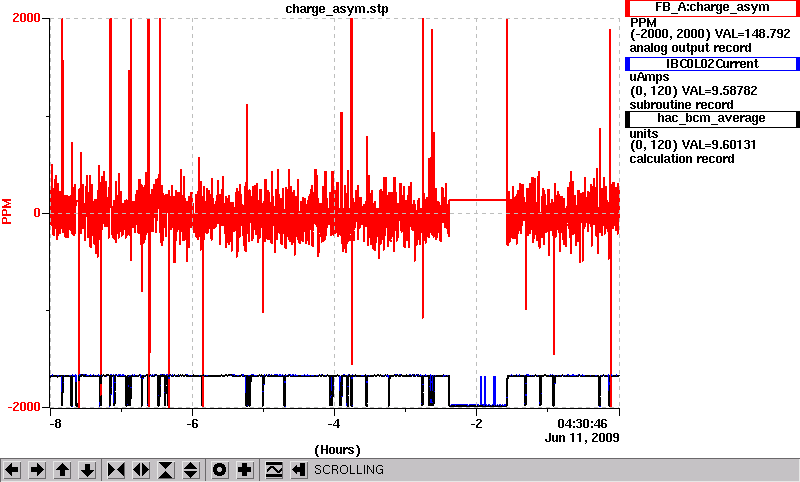Viewport: 800px width, 482px height.
Task: Click the VAL=9.58782 readout text
Action: (x=719, y=91)
